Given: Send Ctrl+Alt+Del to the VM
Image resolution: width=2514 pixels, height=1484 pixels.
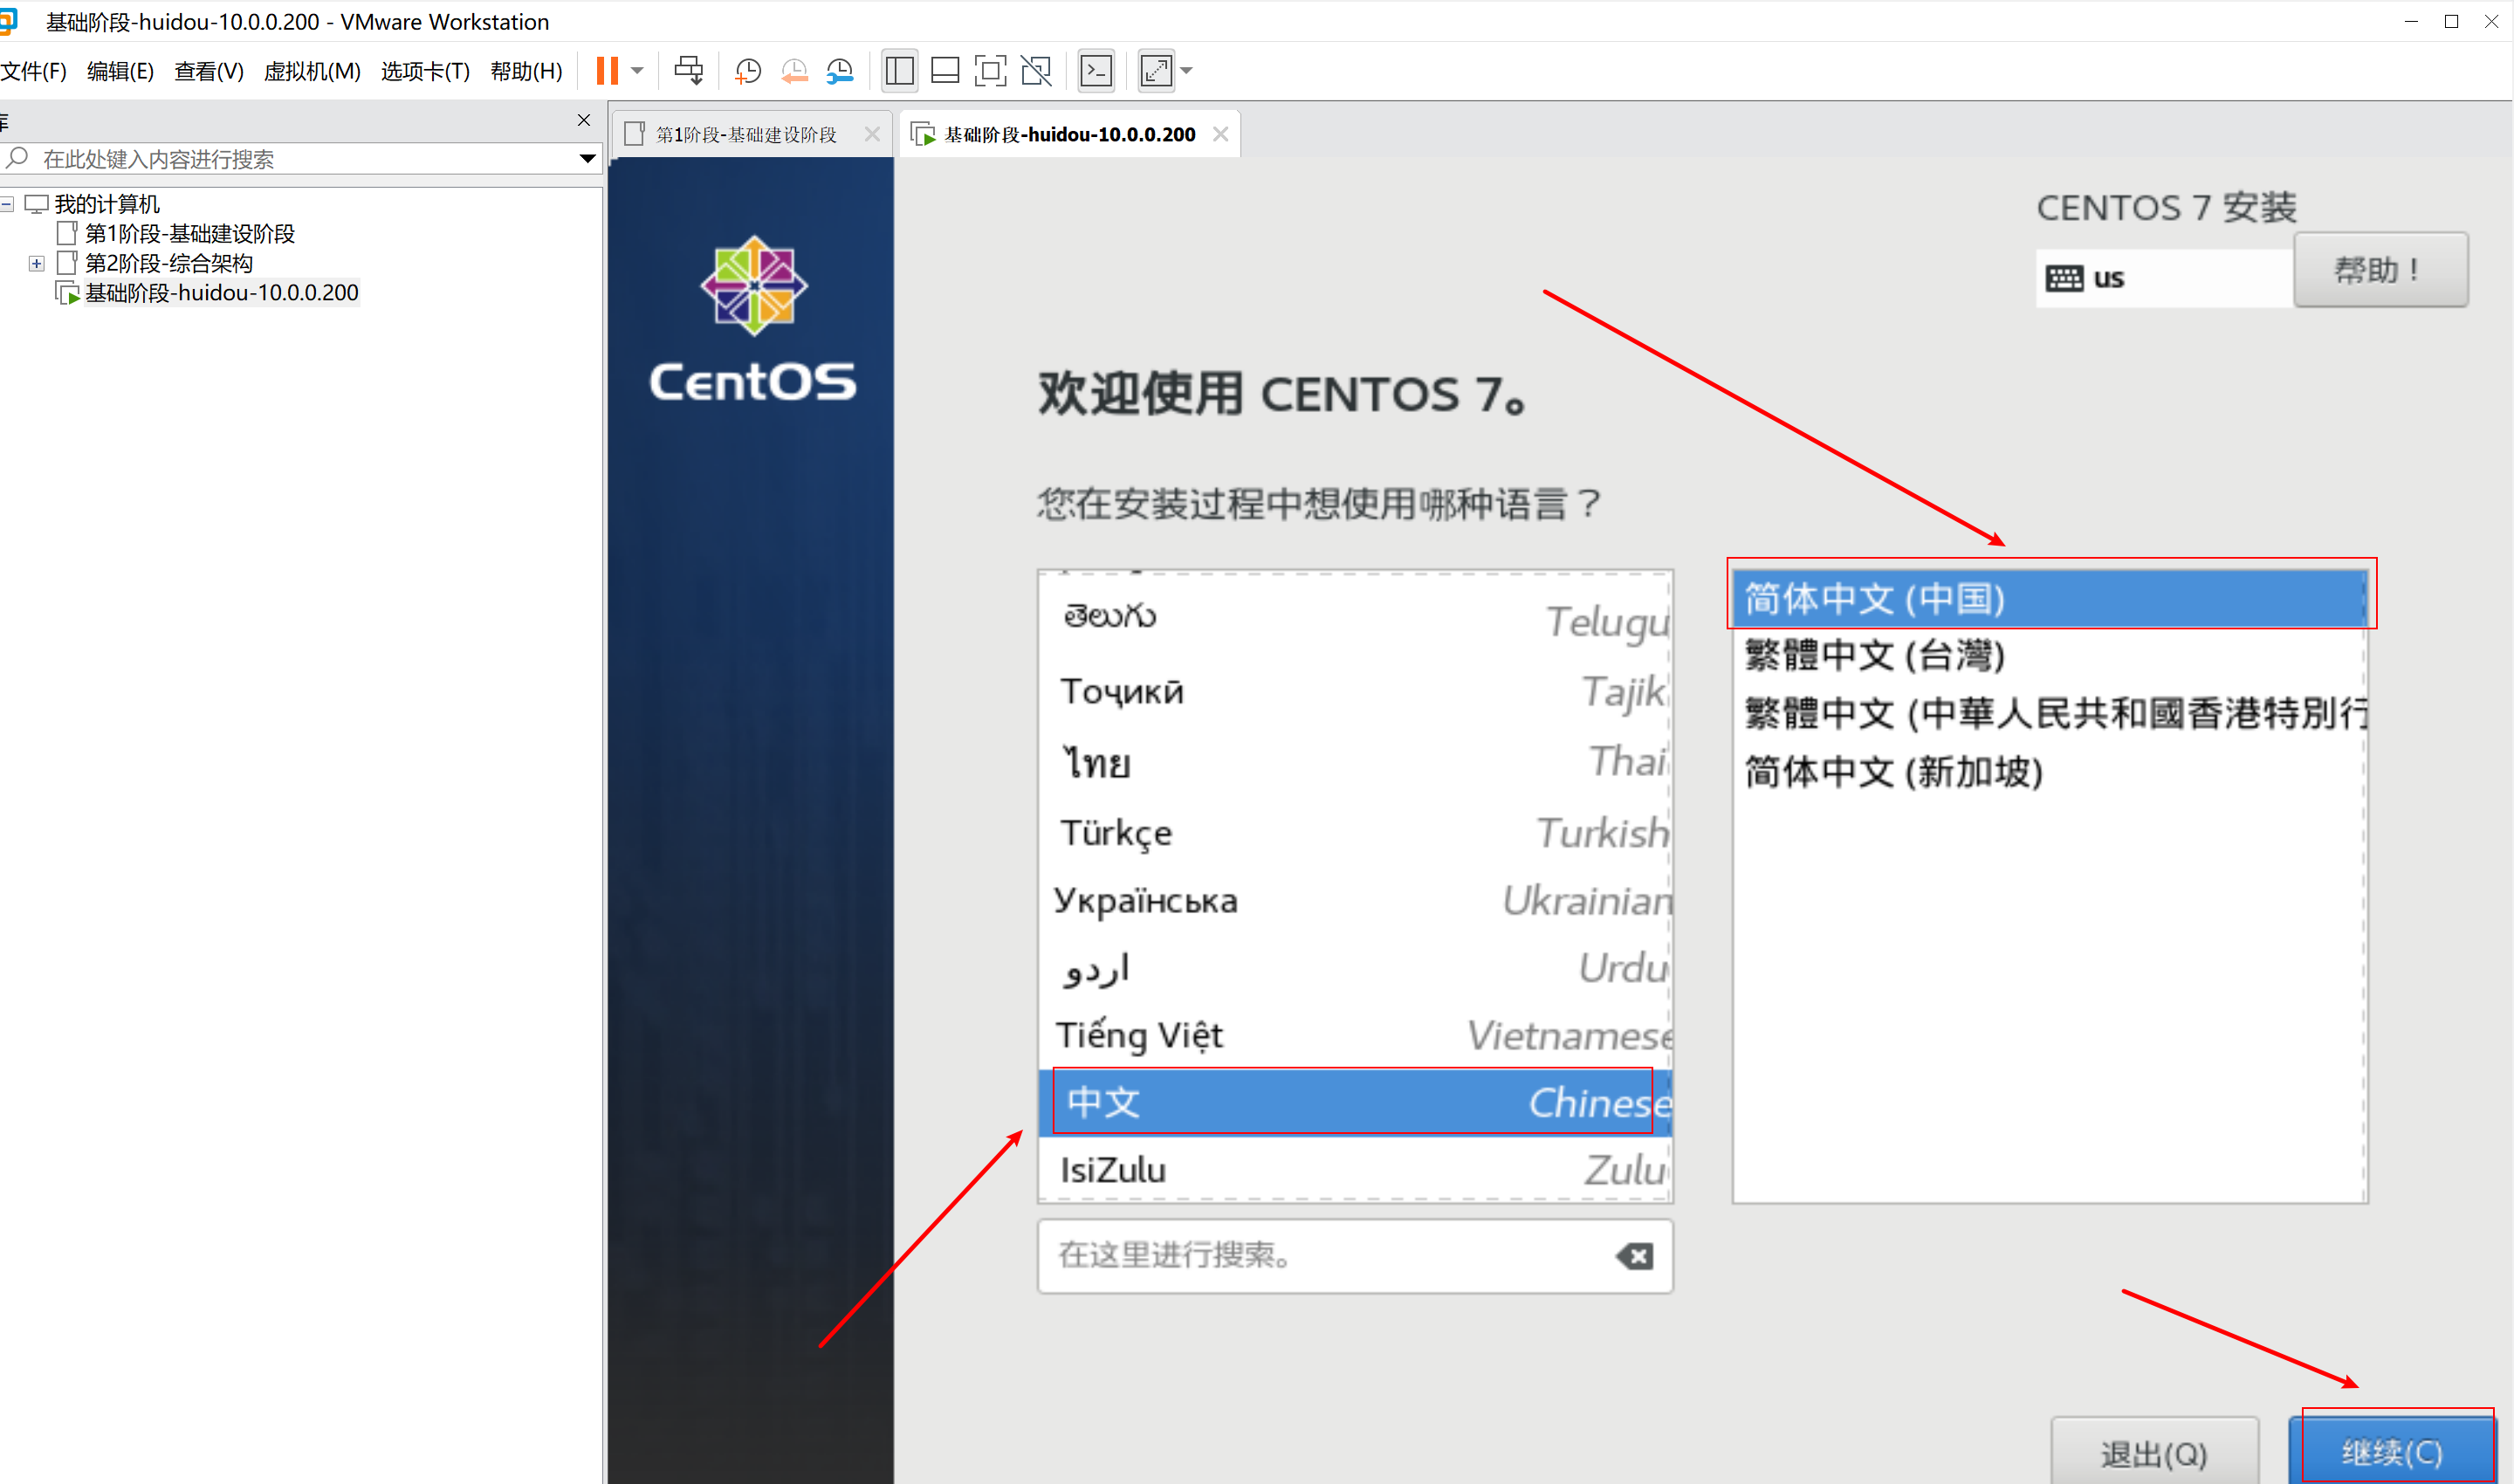Looking at the screenshot, I should click(x=688, y=71).
